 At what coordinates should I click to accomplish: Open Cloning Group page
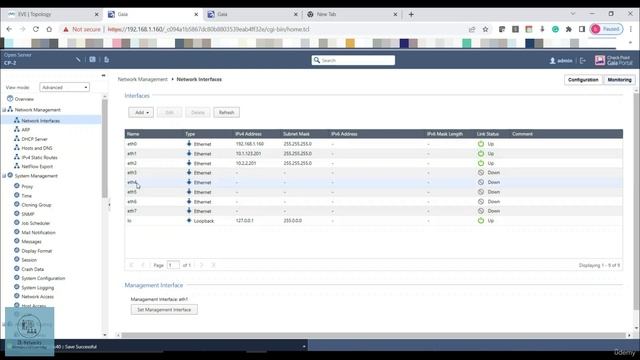click(36, 205)
